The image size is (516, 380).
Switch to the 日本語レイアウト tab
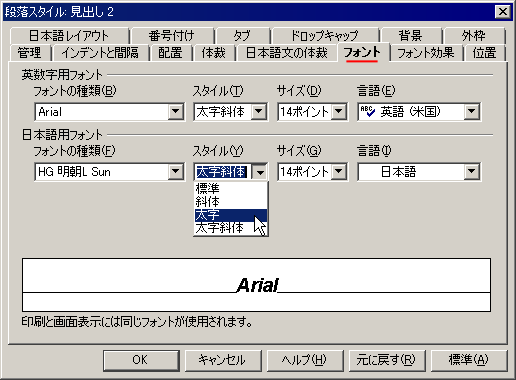pos(69,36)
